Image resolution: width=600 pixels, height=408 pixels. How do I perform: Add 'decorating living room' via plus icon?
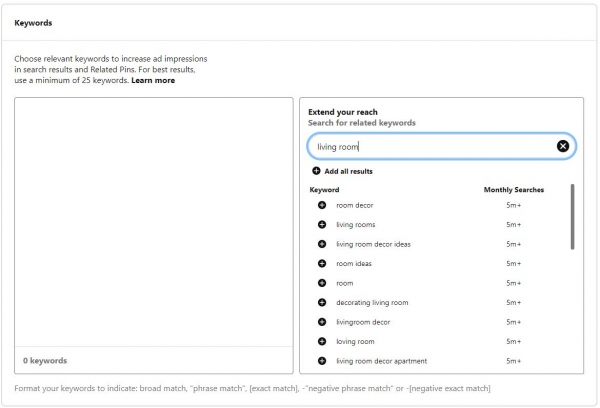click(x=322, y=302)
